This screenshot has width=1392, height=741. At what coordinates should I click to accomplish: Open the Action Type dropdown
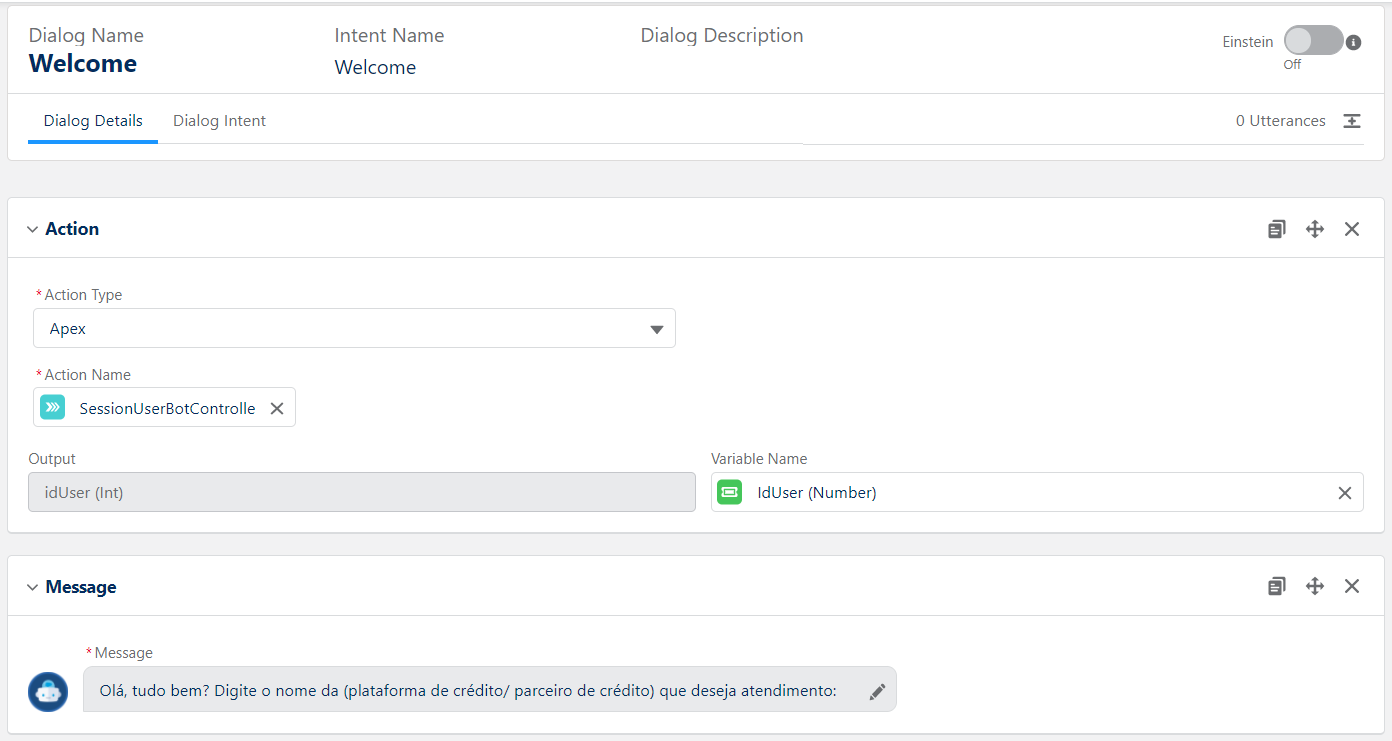(x=355, y=328)
